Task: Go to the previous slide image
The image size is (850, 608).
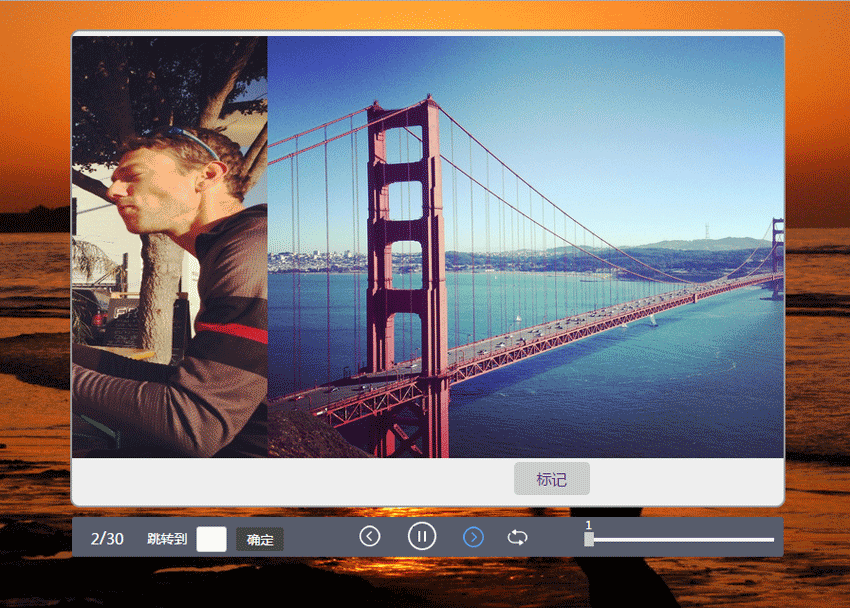Action: (370, 537)
